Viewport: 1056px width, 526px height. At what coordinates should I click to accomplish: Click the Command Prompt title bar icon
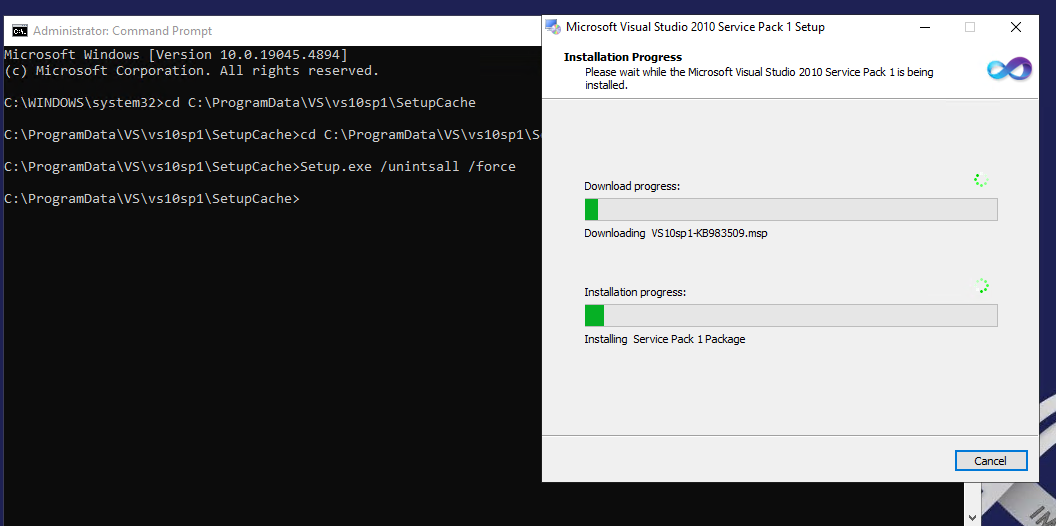click(20, 30)
